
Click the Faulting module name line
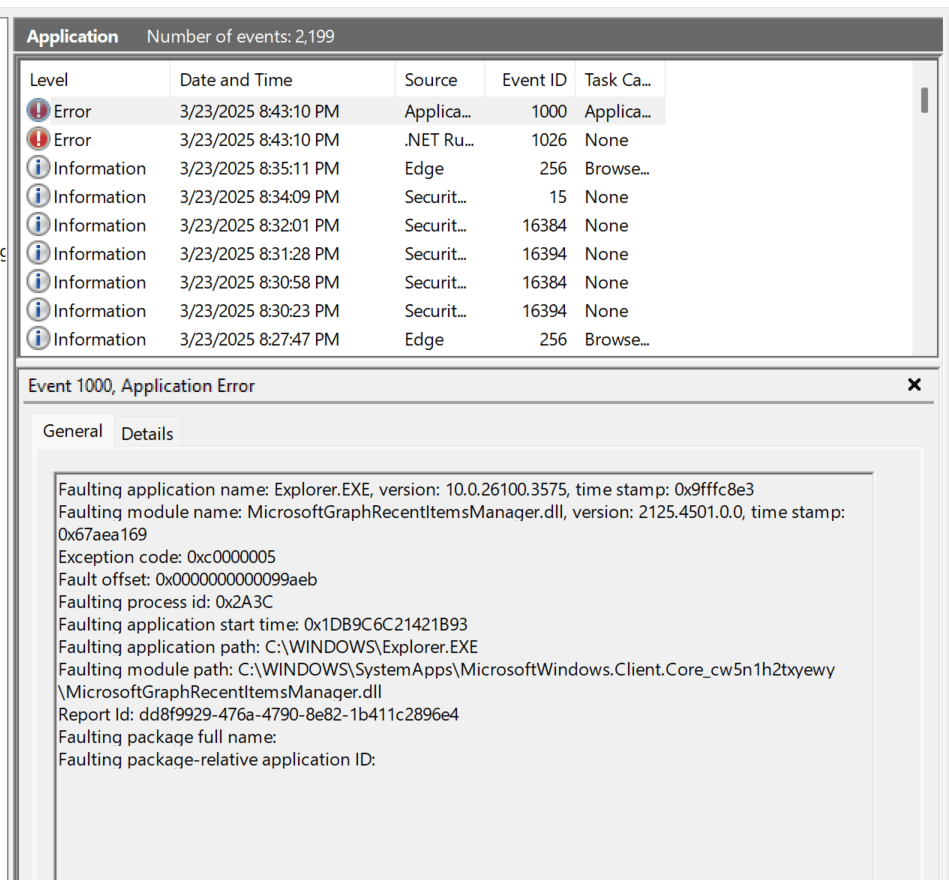452,523
